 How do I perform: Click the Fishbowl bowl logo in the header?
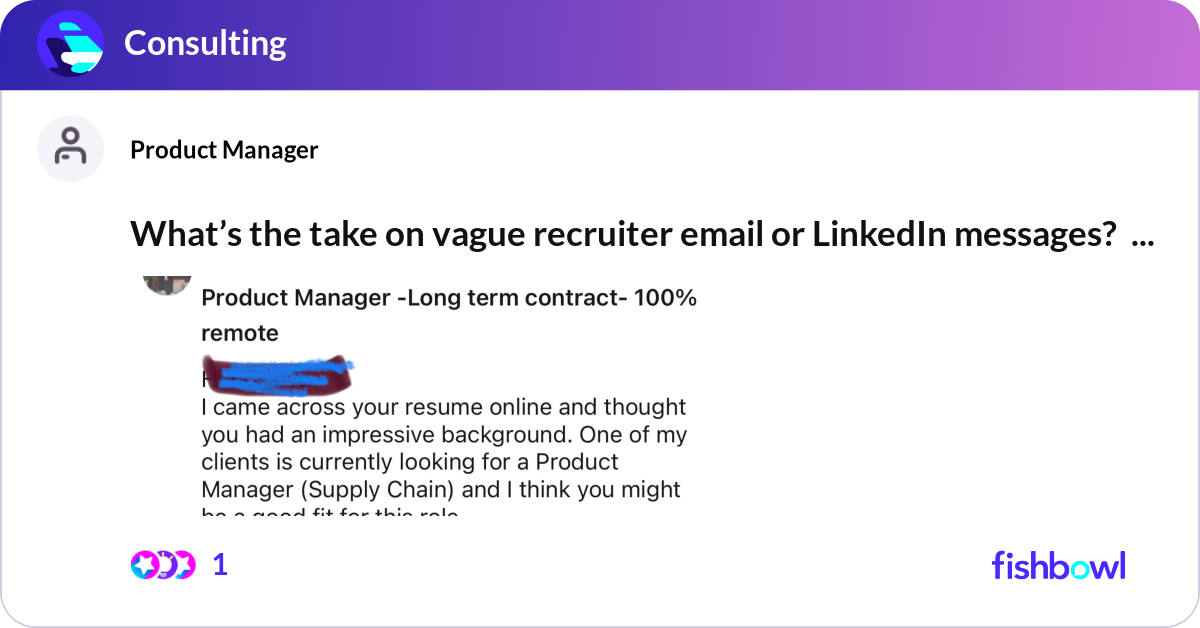tap(69, 43)
